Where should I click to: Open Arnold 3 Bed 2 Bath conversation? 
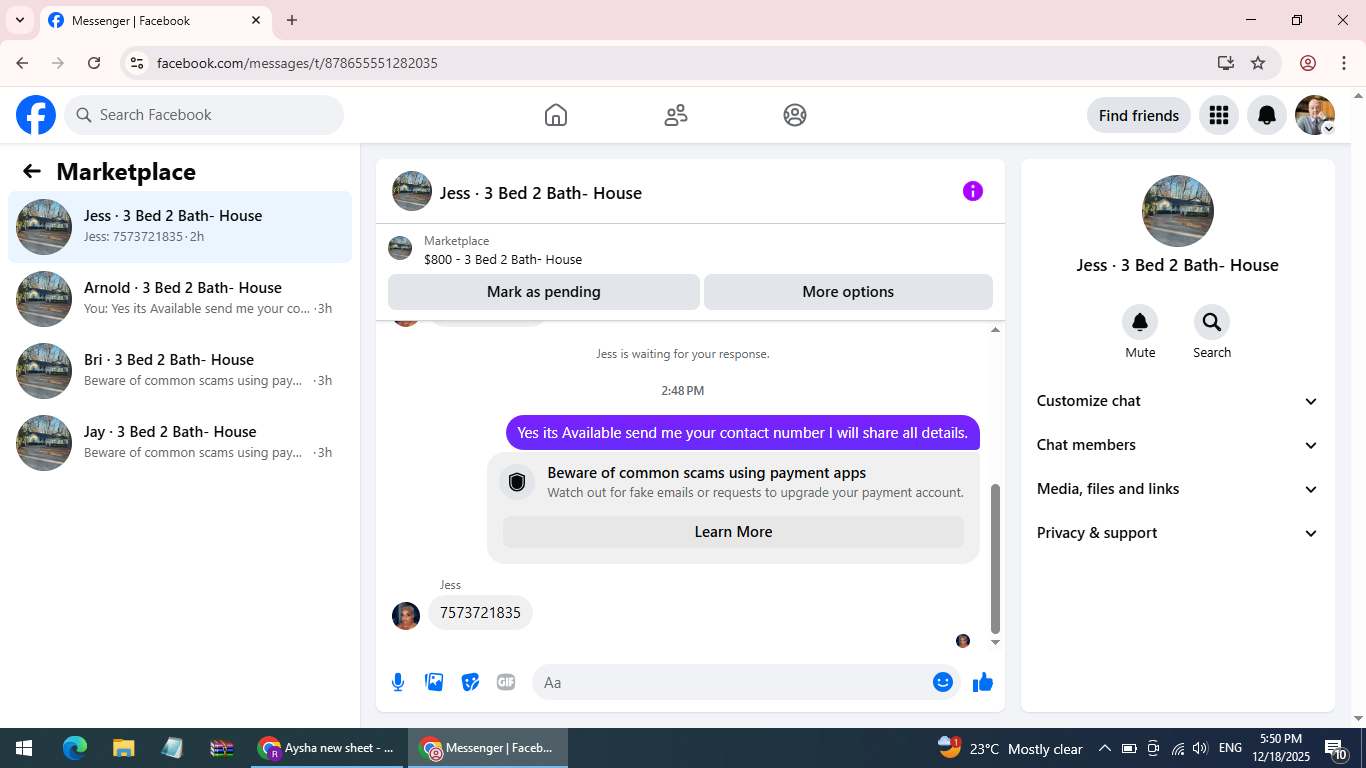(180, 299)
